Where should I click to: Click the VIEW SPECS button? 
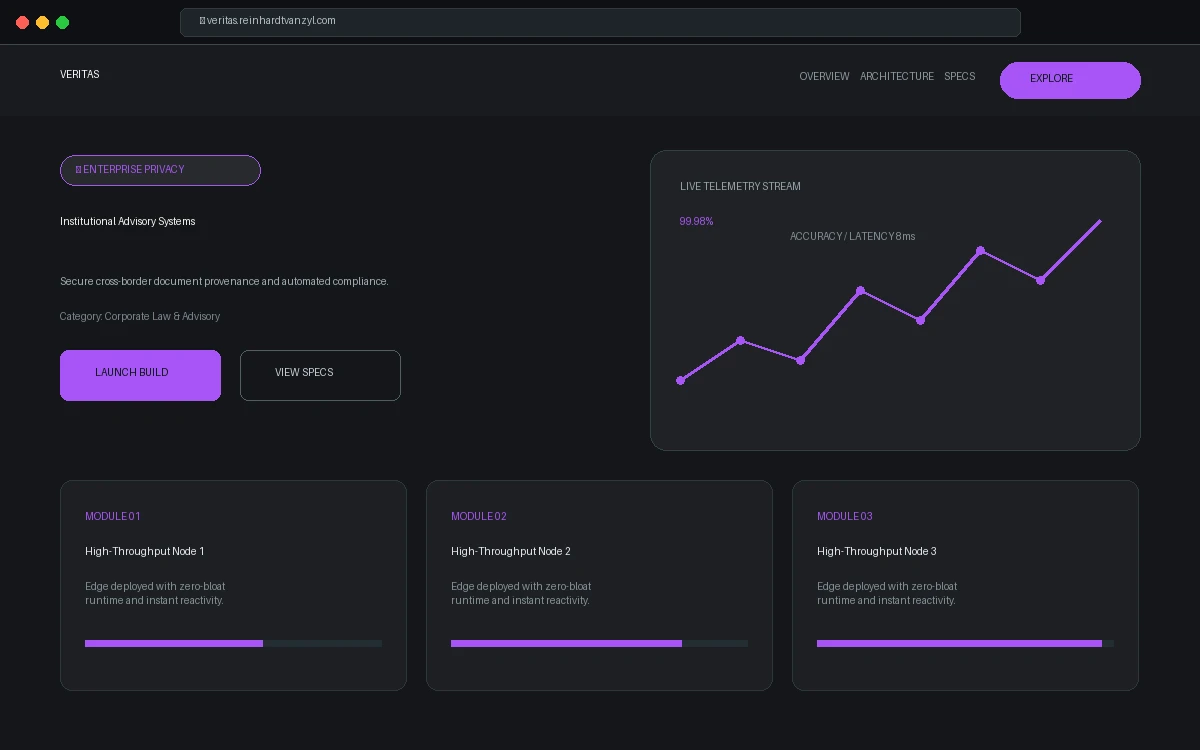click(320, 375)
